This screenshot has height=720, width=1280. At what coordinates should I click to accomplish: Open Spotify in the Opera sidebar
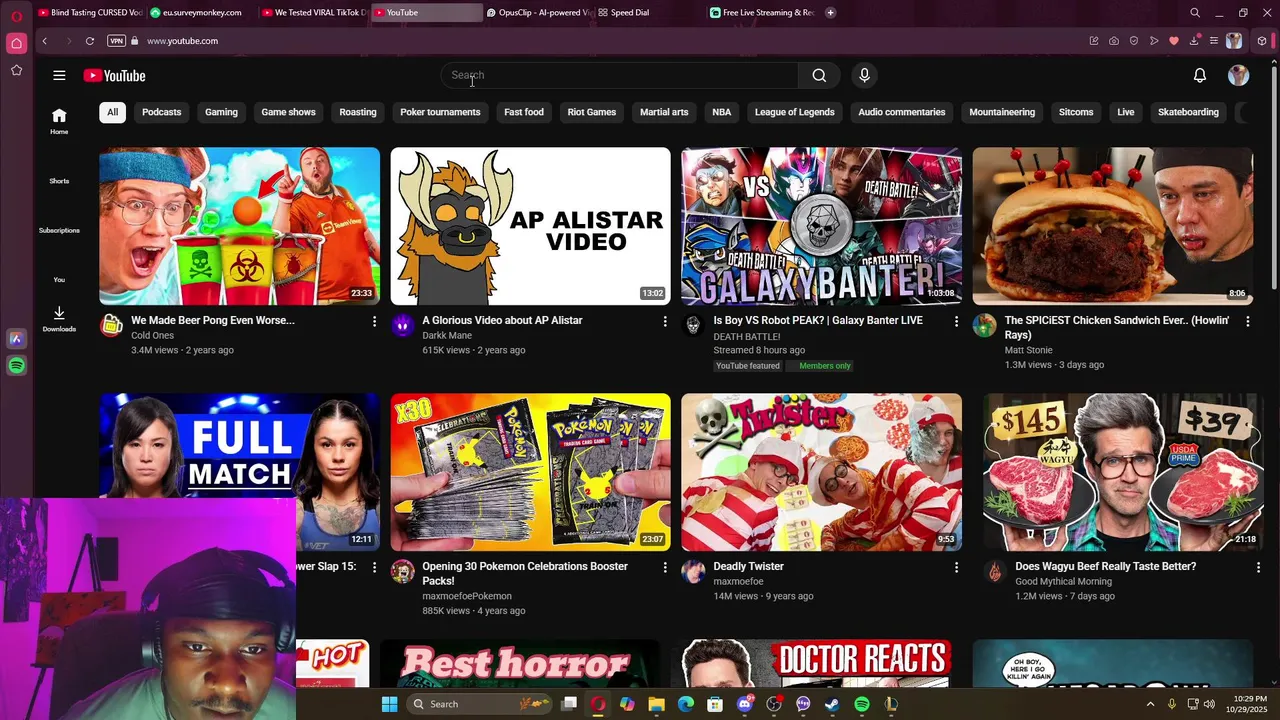(x=16, y=366)
